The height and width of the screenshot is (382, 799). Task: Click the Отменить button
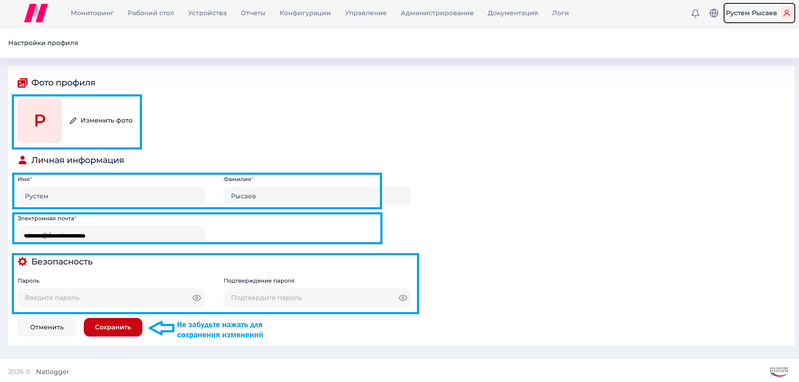pos(47,328)
